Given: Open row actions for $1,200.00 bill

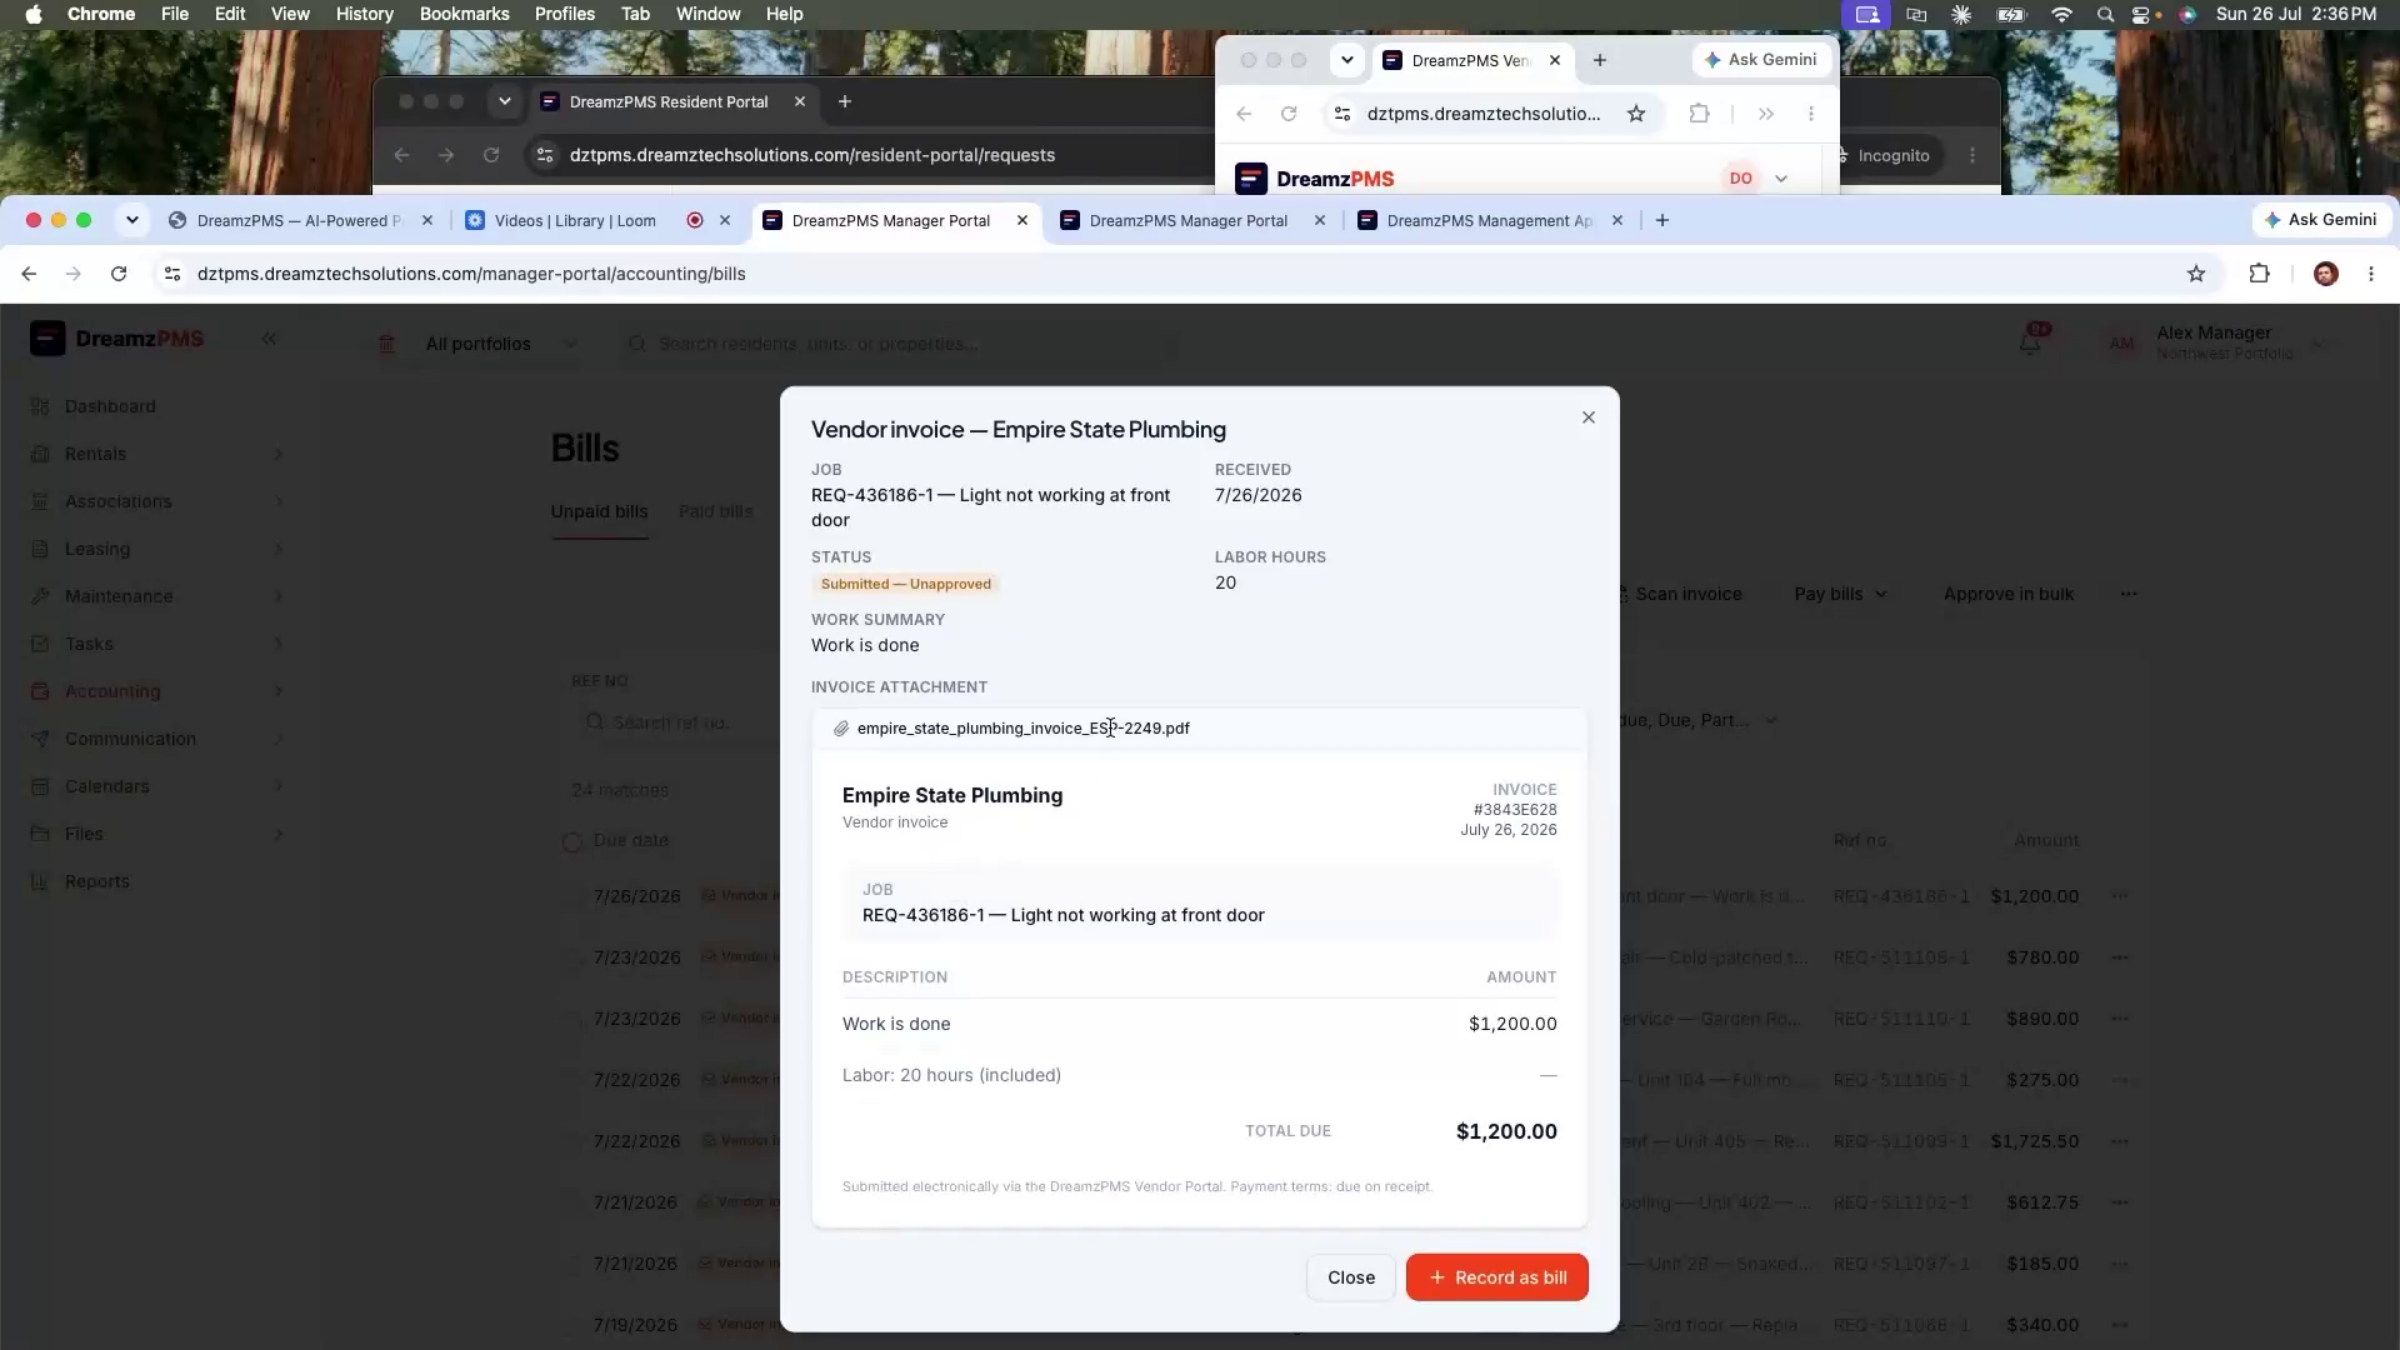Looking at the screenshot, I should click(x=2120, y=896).
